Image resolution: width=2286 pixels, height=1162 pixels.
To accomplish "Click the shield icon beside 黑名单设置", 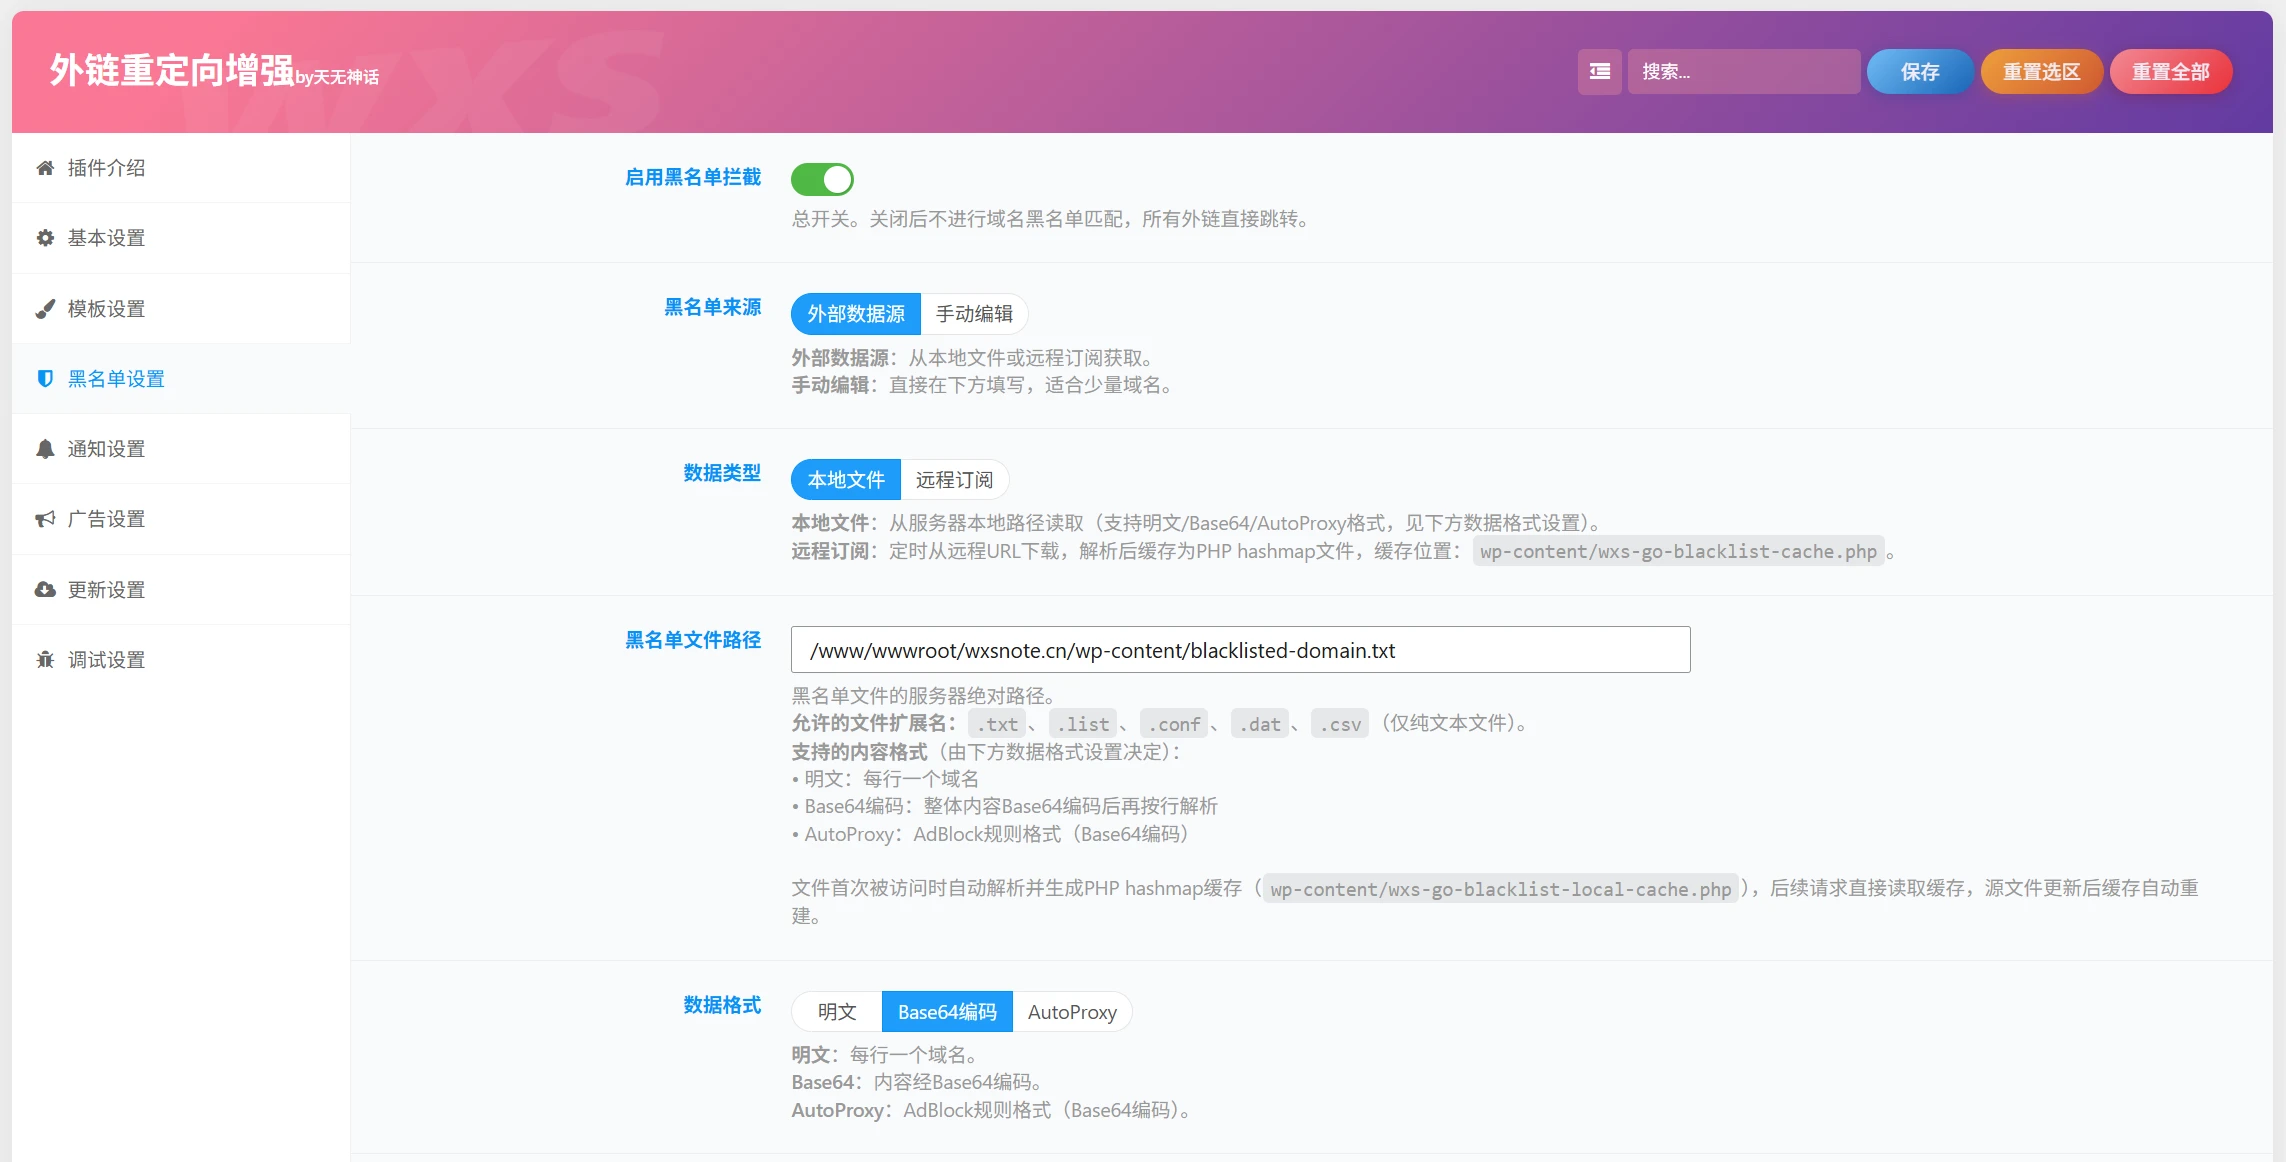I will click(45, 379).
